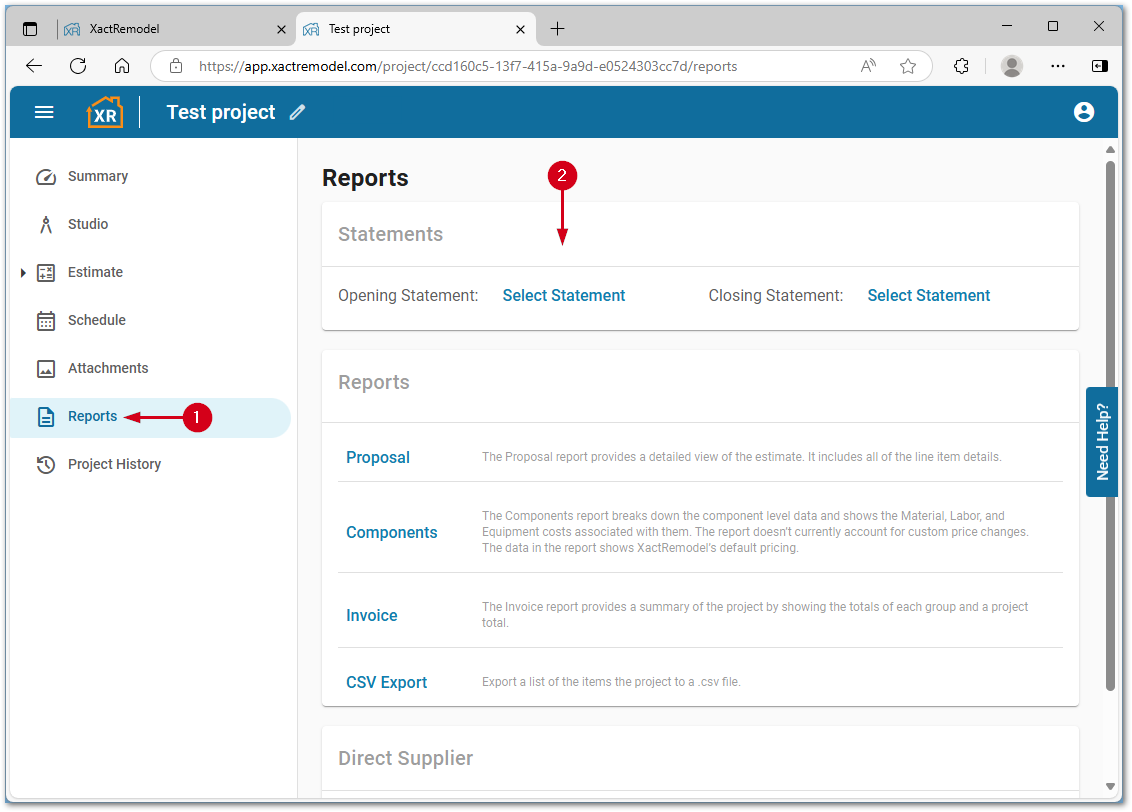The height and width of the screenshot is (812, 1132).
Task: Click the Attachments image icon
Action: 45,369
